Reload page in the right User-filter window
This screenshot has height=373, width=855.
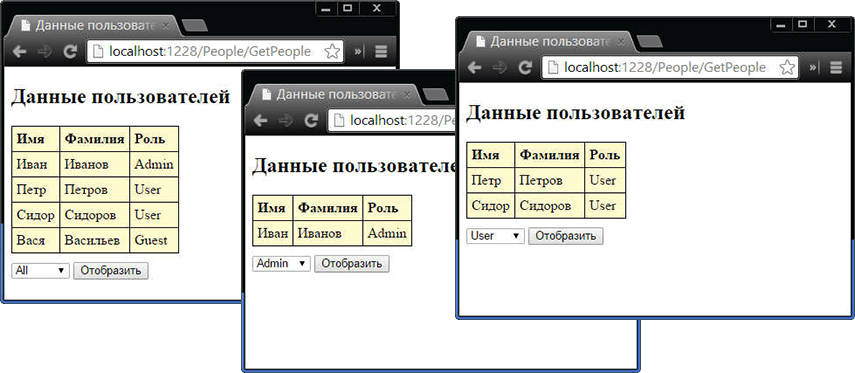[525, 68]
